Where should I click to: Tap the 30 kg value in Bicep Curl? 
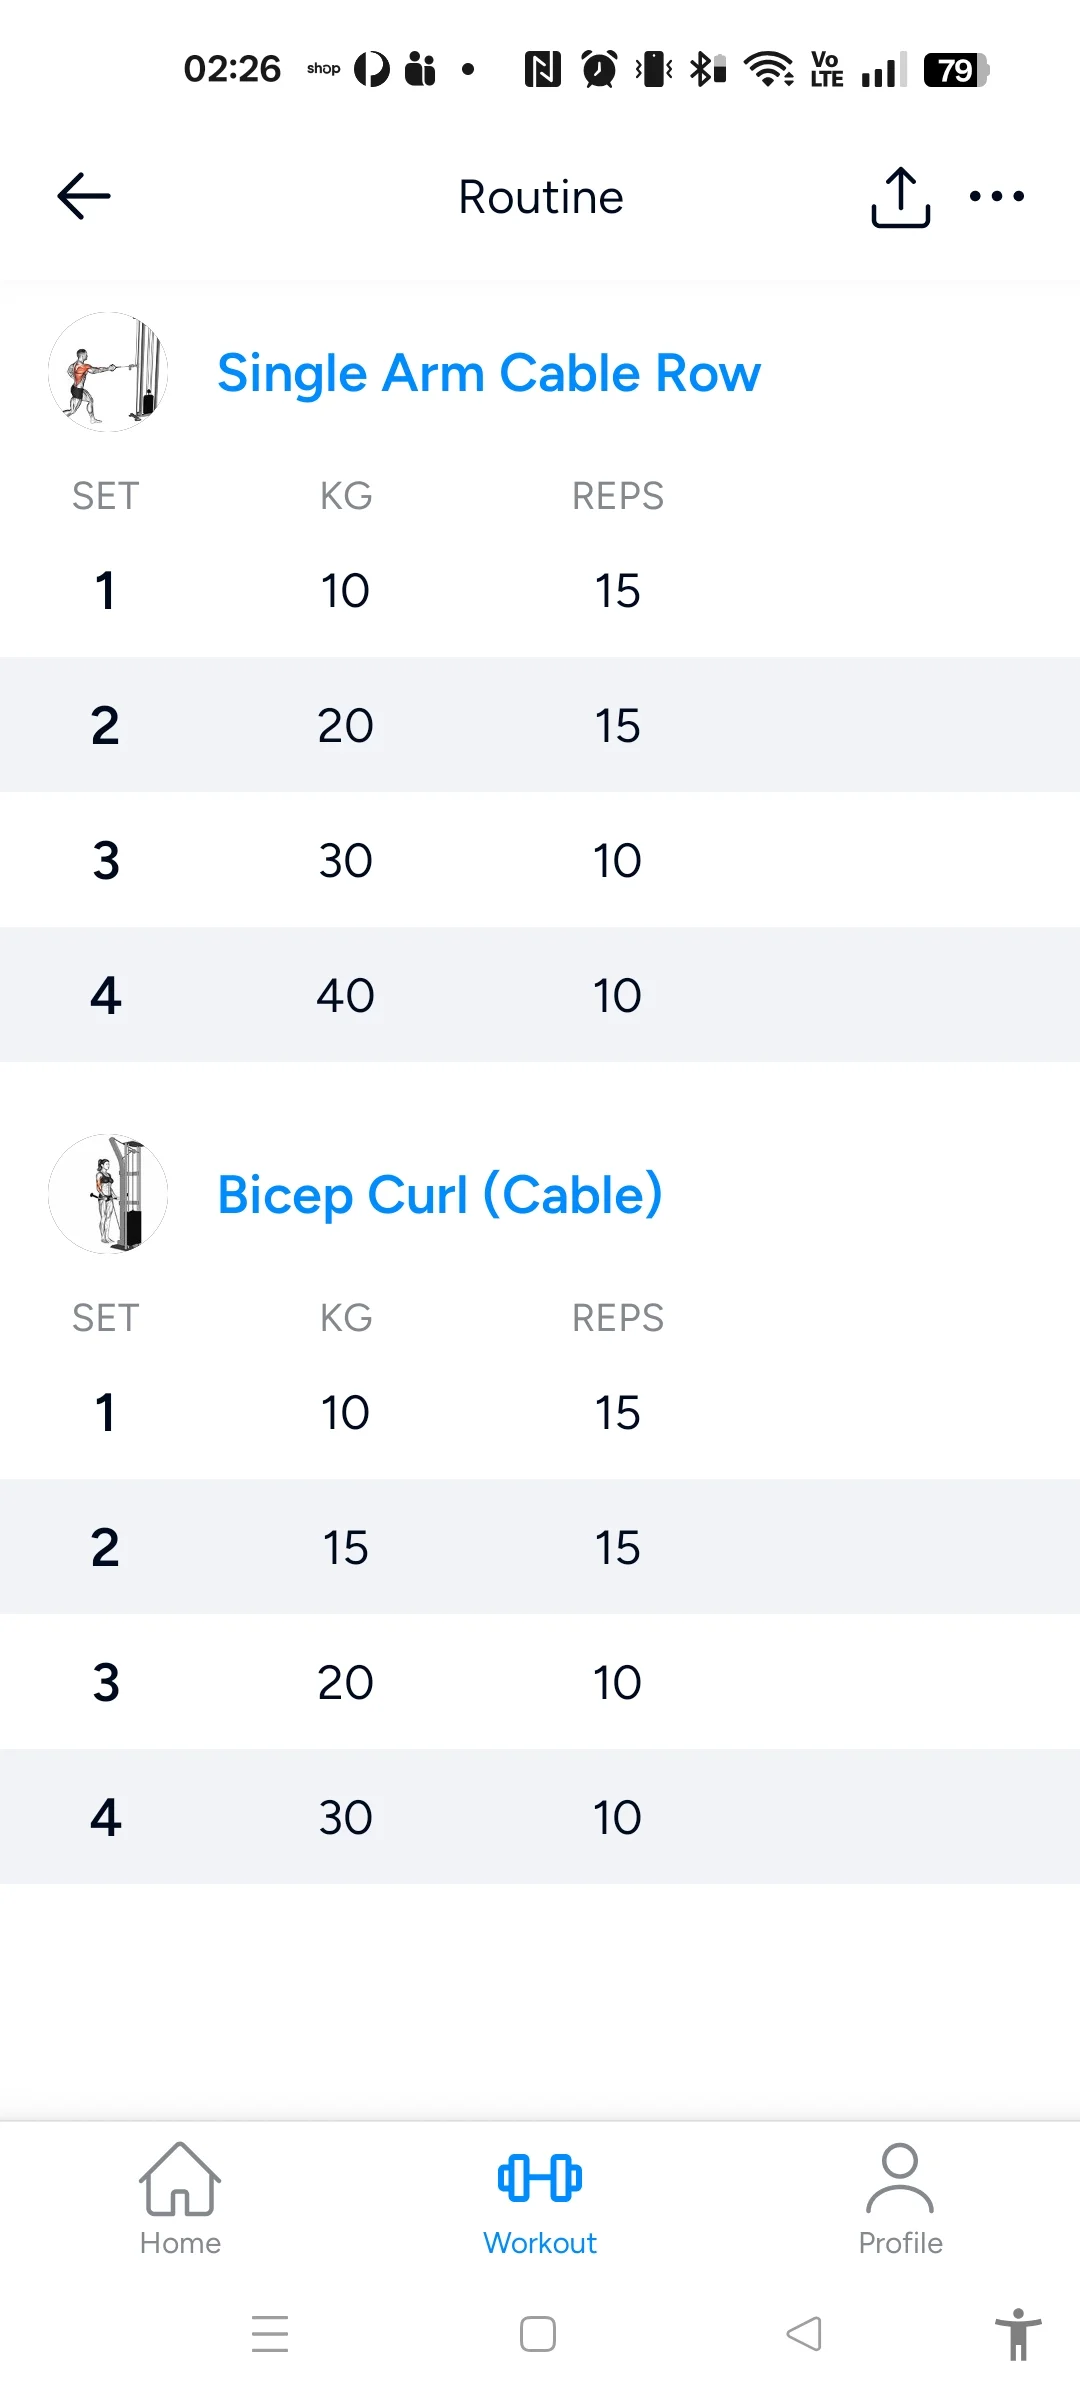click(x=345, y=1817)
